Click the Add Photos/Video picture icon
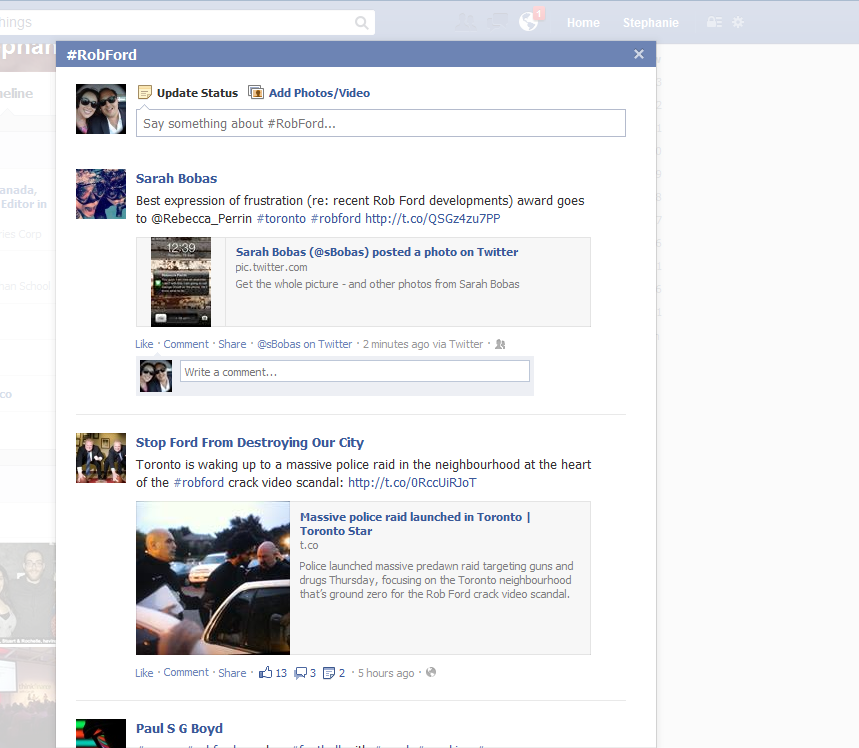The width and height of the screenshot is (859, 748). 256,93
